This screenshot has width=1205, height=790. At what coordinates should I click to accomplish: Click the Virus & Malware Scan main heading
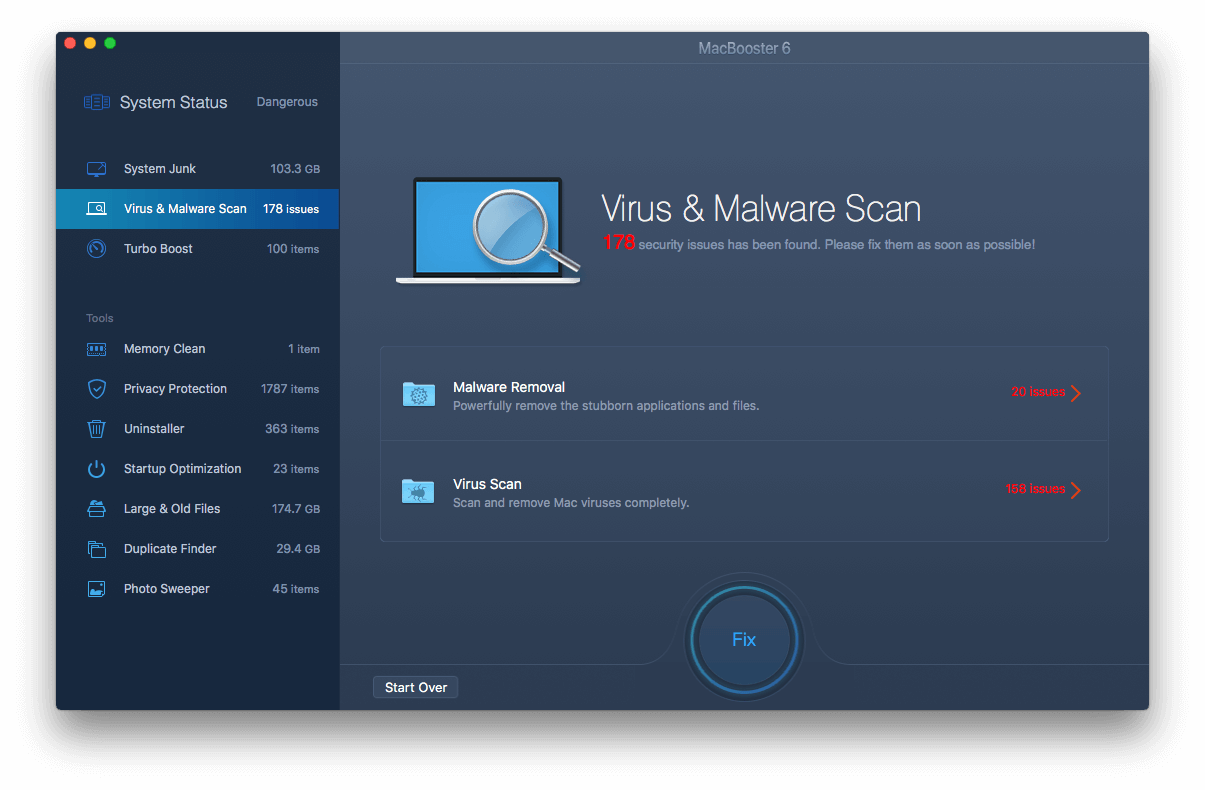tap(761, 209)
